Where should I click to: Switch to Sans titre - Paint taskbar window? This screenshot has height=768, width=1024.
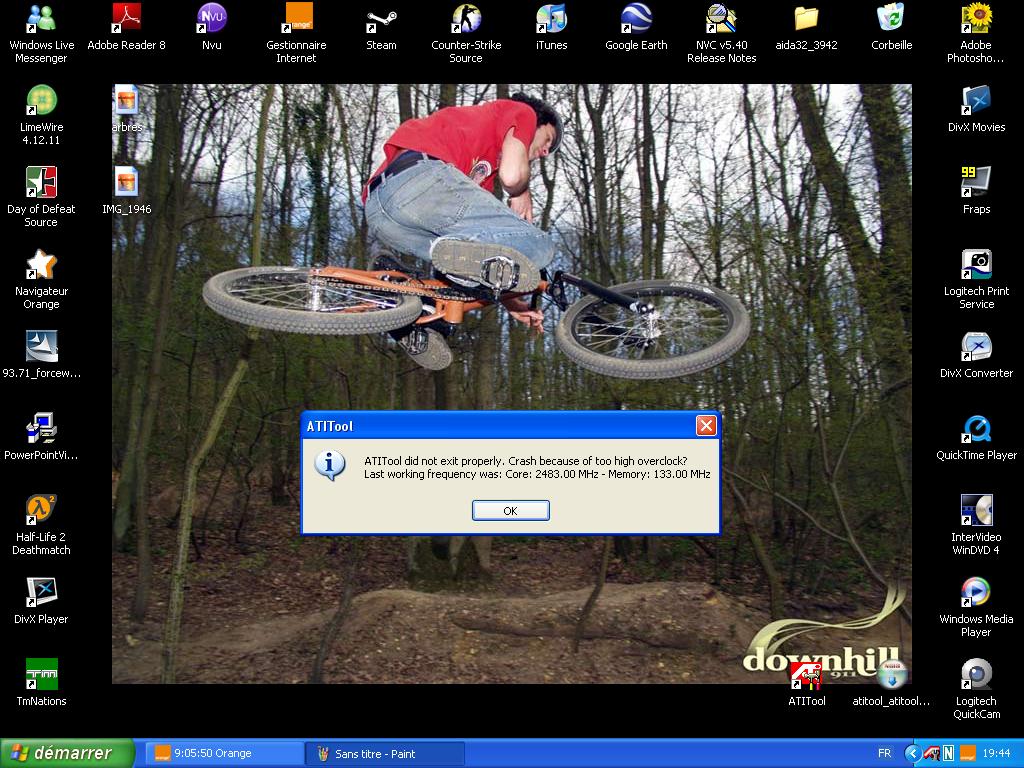pos(385,753)
